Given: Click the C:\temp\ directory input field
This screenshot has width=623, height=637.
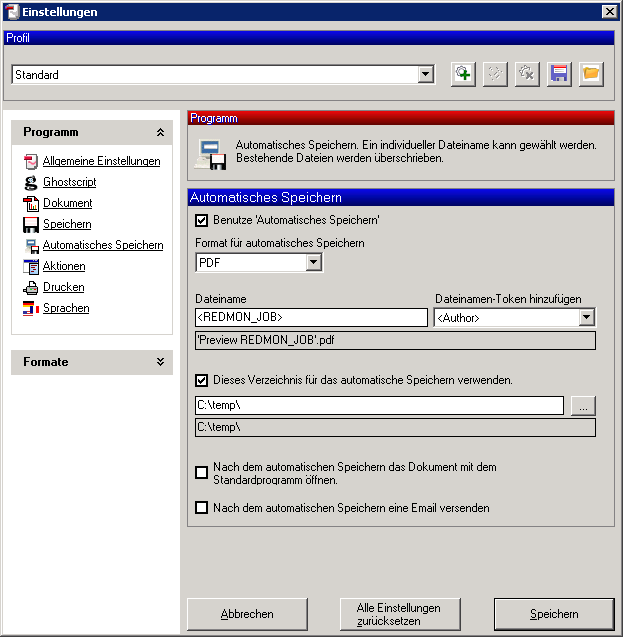Looking at the screenshot, I should (379, 405).
